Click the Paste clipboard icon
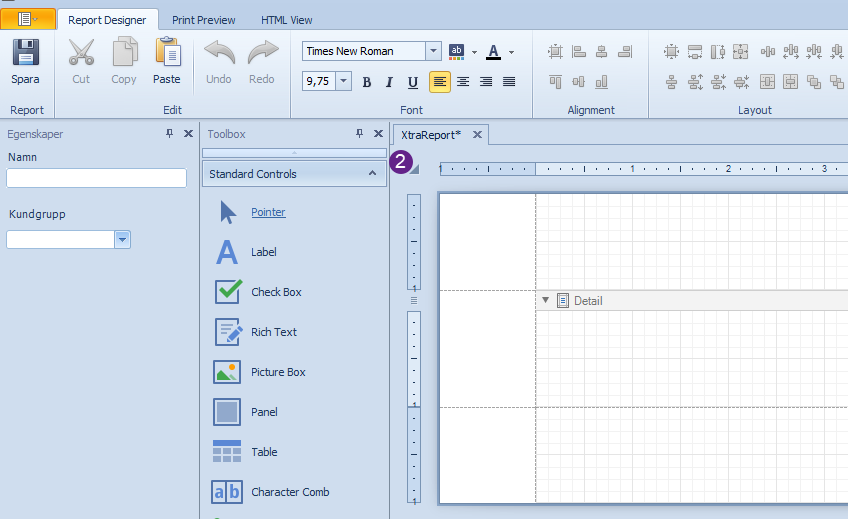 pyautogui.click(x=167, y=52)
